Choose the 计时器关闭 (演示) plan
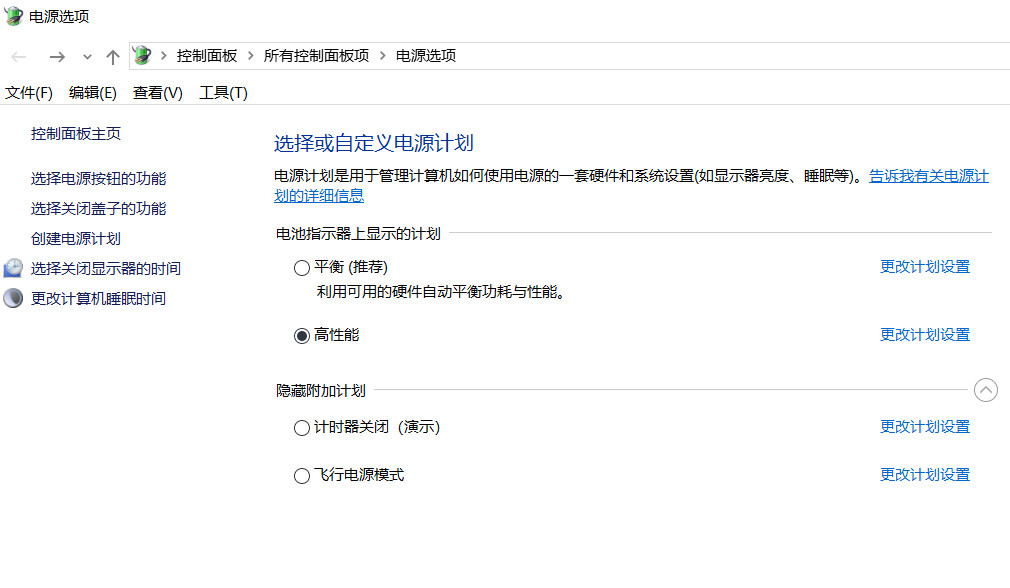This screenshot has width=1010, height=588. tap(302, 428)
